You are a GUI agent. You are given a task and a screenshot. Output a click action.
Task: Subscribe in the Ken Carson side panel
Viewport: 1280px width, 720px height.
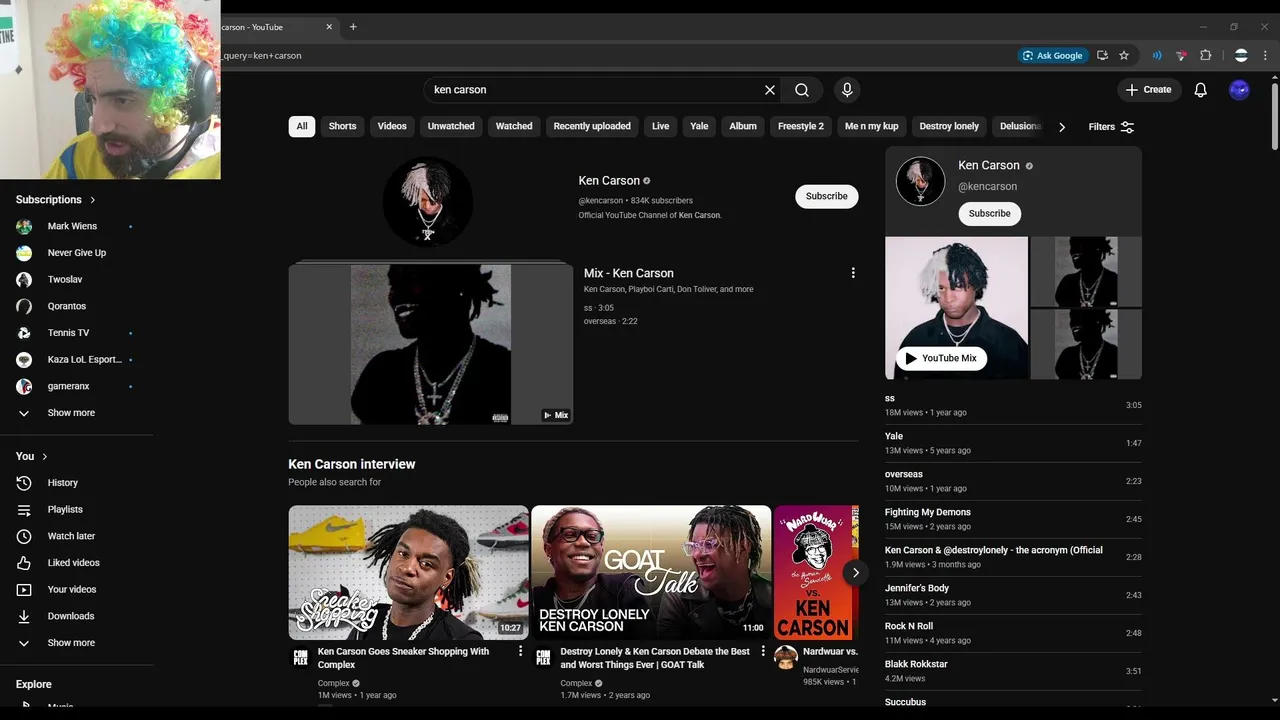989,213
